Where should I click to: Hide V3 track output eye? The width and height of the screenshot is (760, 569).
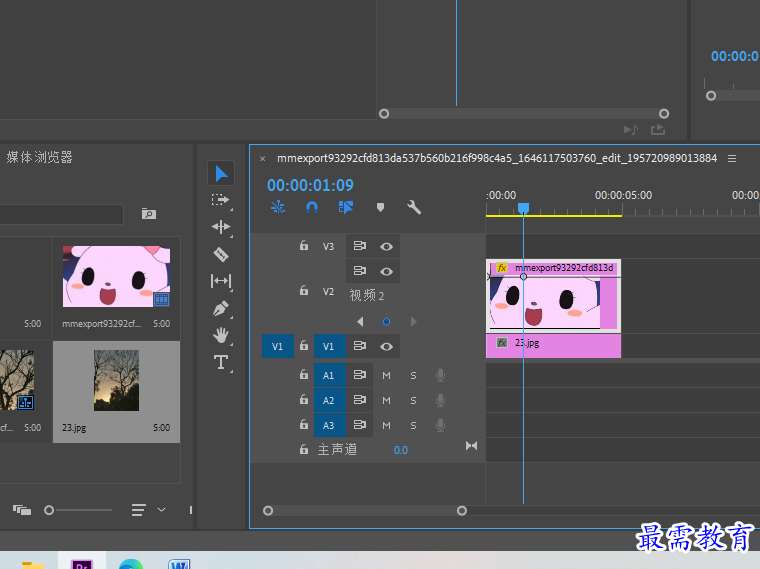386,247
